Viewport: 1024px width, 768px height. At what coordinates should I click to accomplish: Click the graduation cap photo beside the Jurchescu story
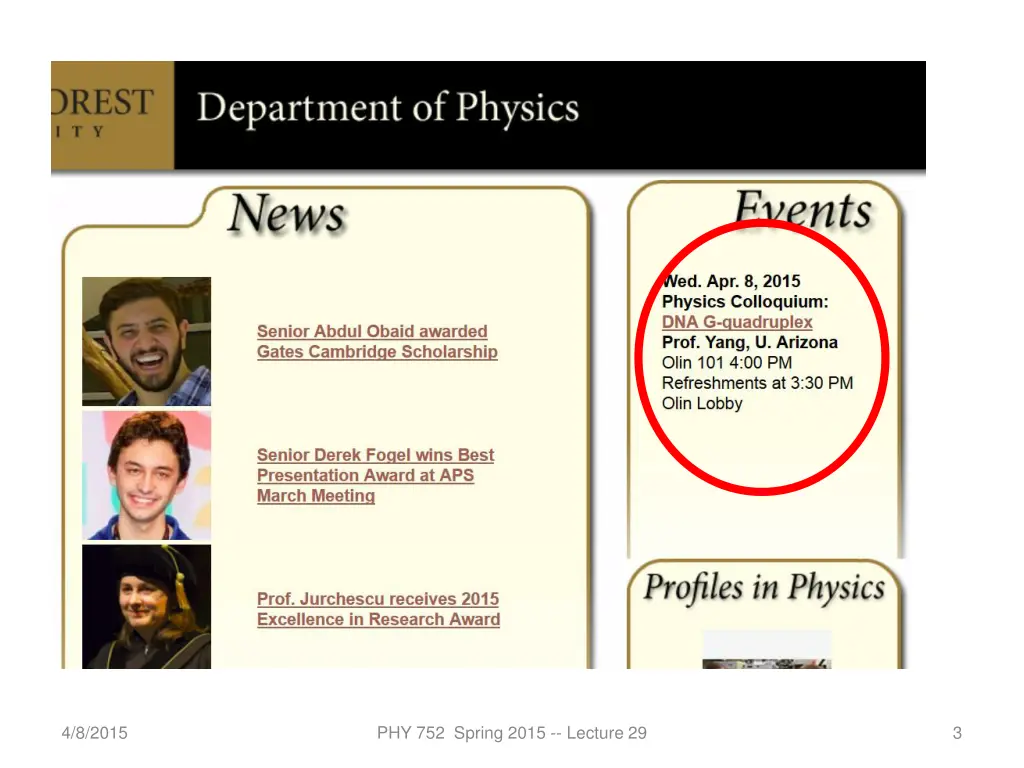(x=146, y=607)
